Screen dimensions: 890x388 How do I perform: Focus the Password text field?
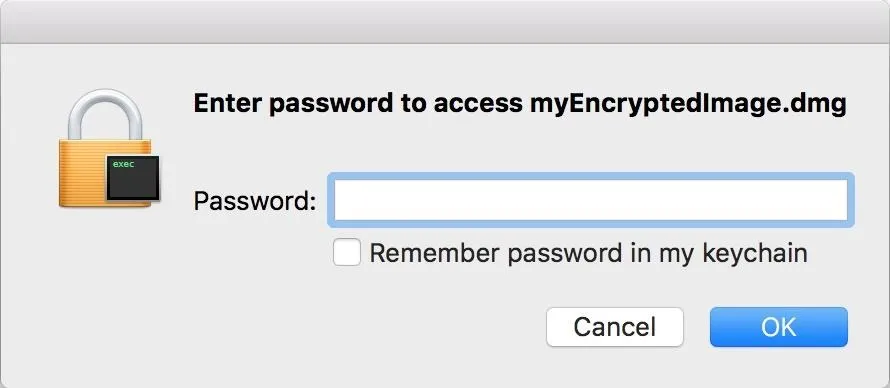pos(590,200)
